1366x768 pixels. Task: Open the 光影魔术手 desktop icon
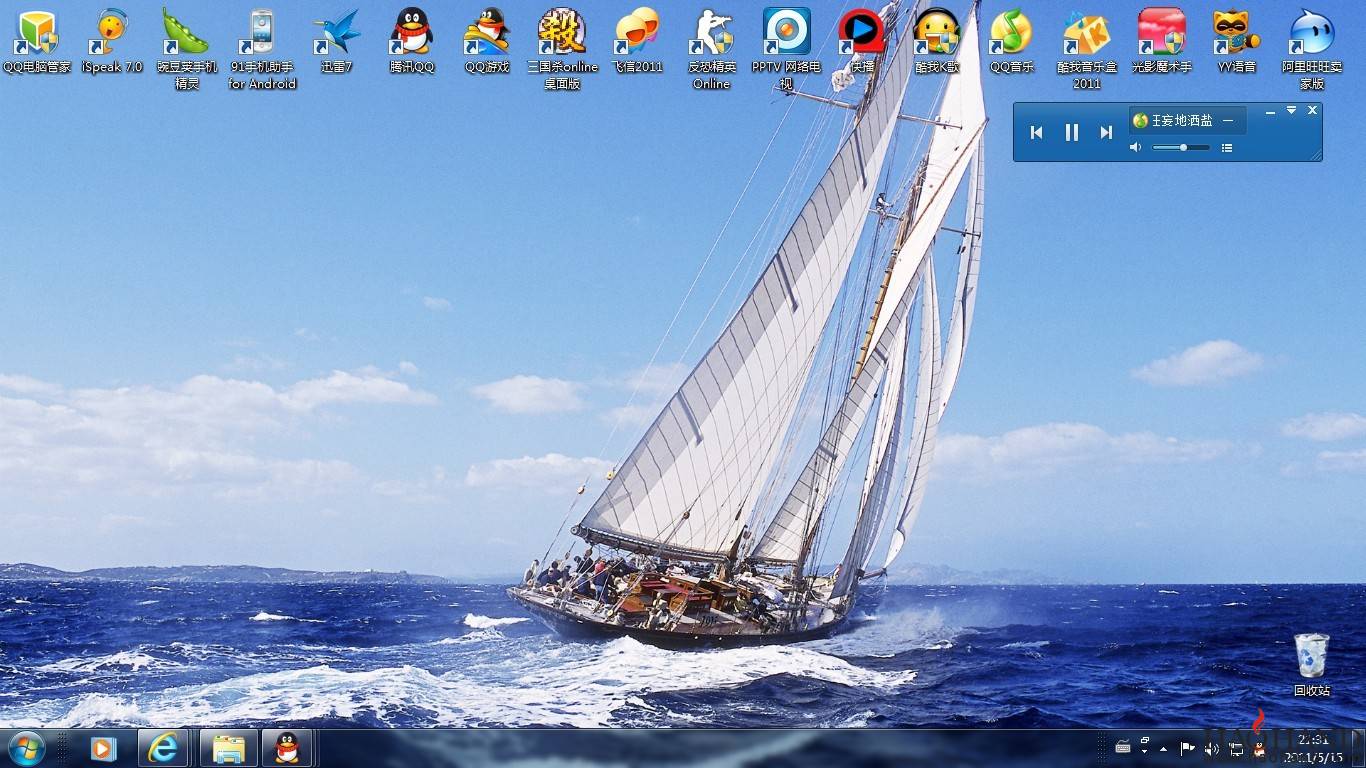click(1162, 42)
